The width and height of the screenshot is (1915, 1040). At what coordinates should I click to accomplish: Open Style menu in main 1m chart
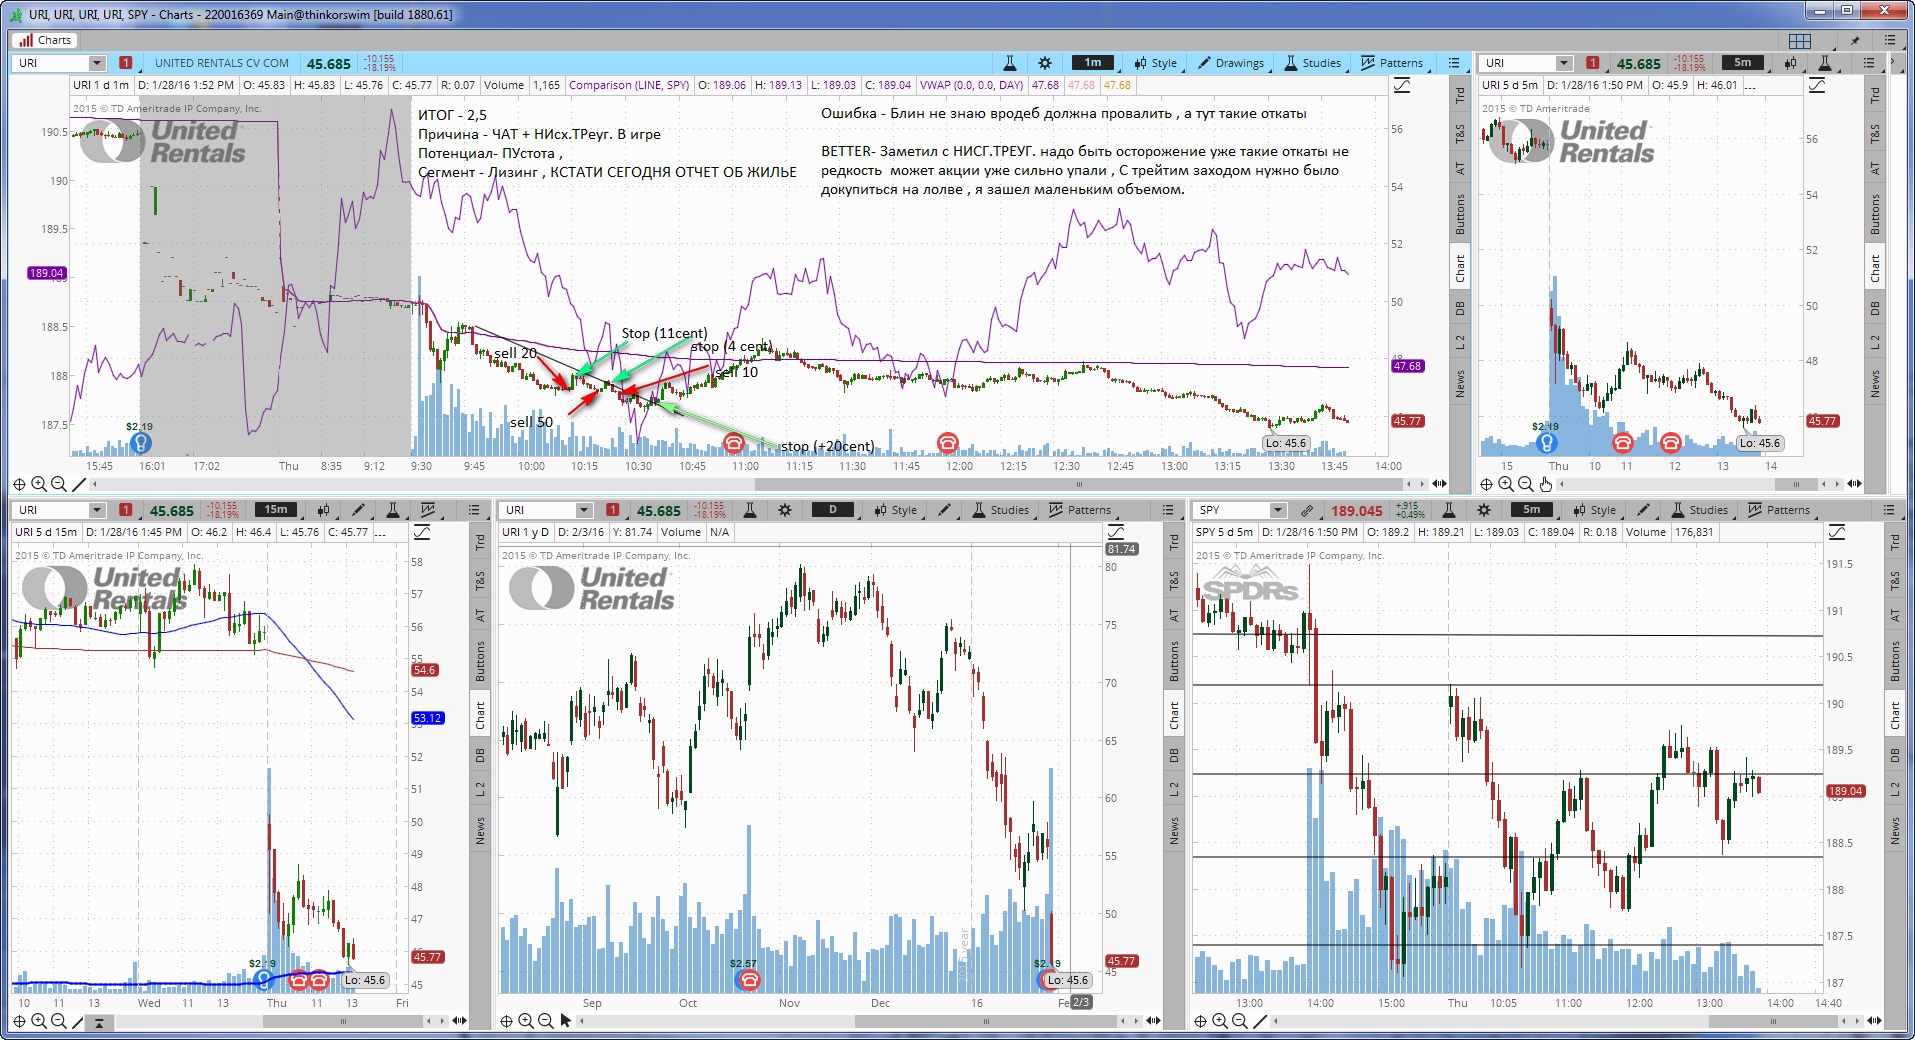1155,63
